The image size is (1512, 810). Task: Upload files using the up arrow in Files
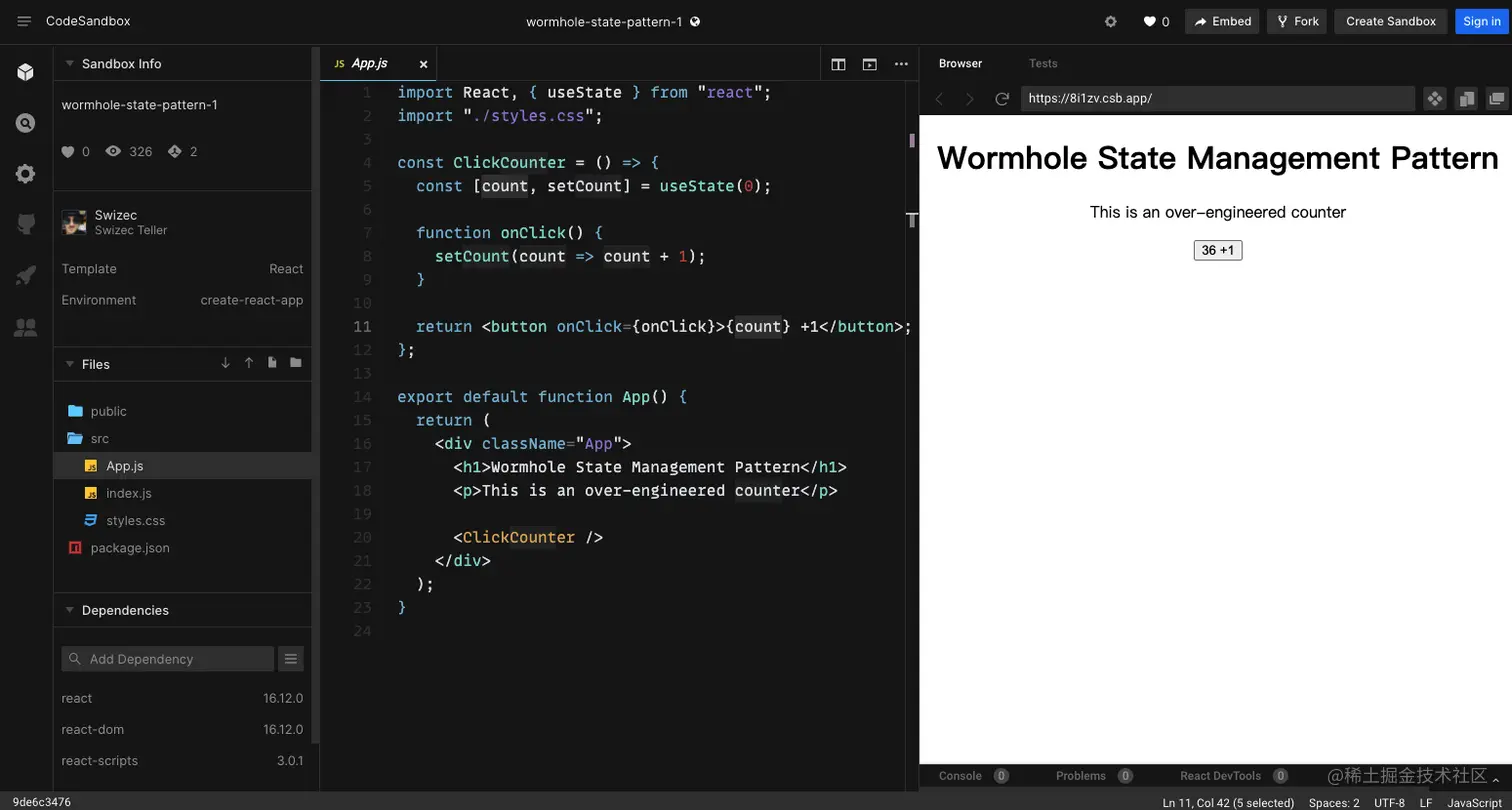249,363
